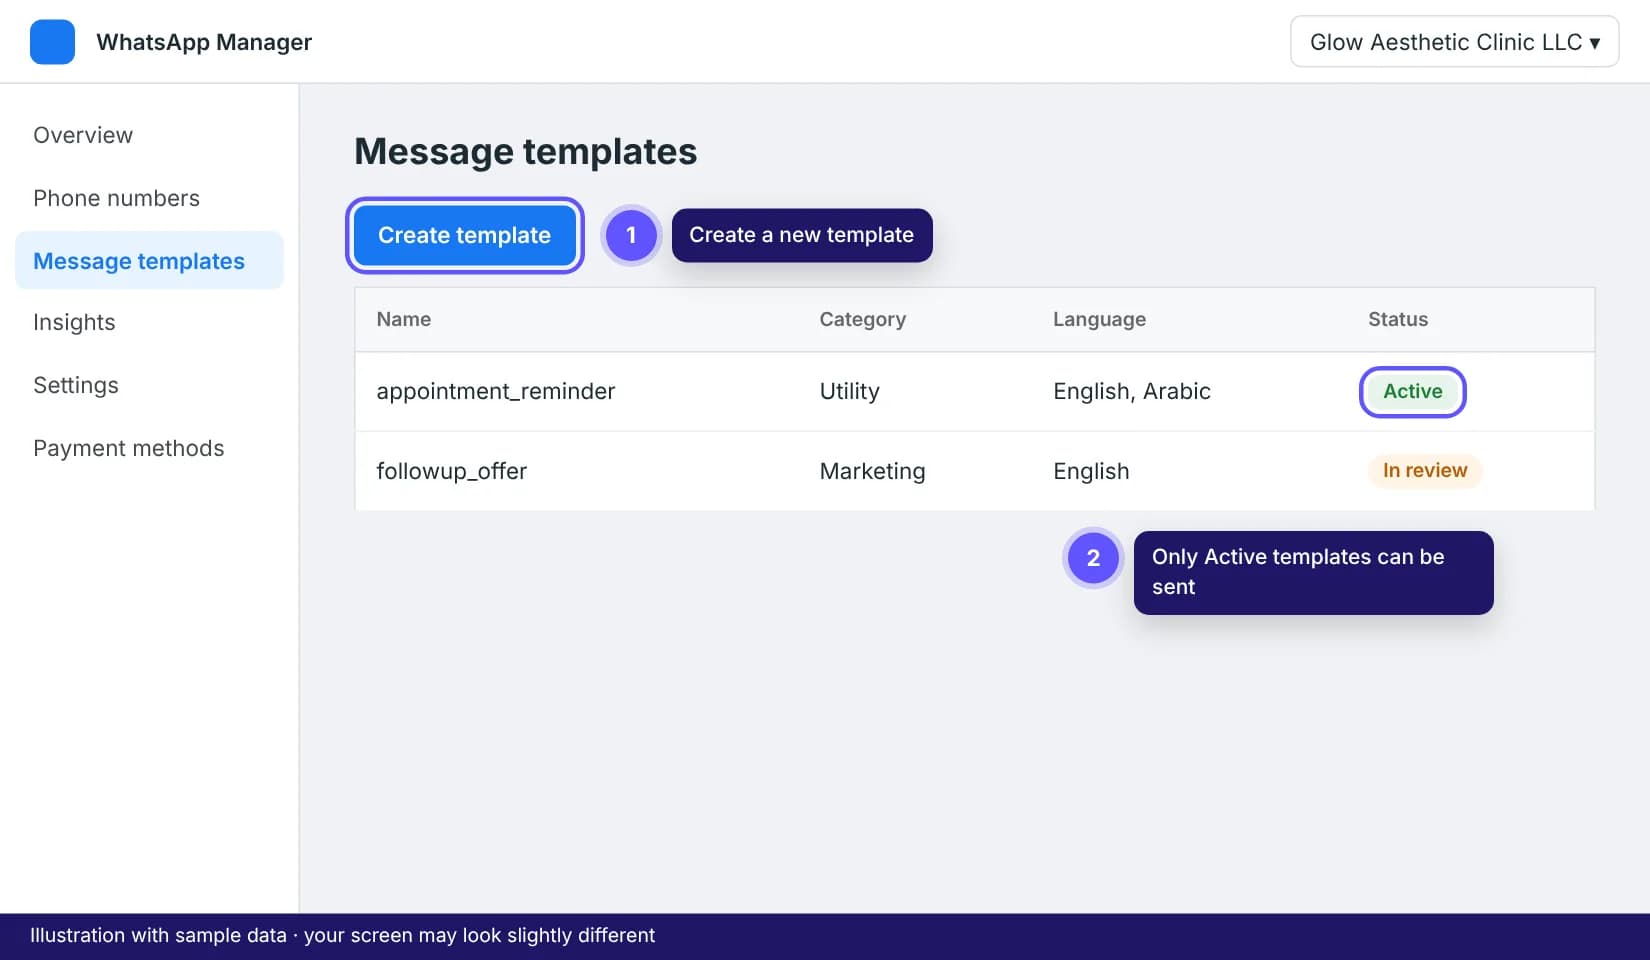Open Payment methods in the sidebar
Screen dimensions: 1650x960
point(128,448)
